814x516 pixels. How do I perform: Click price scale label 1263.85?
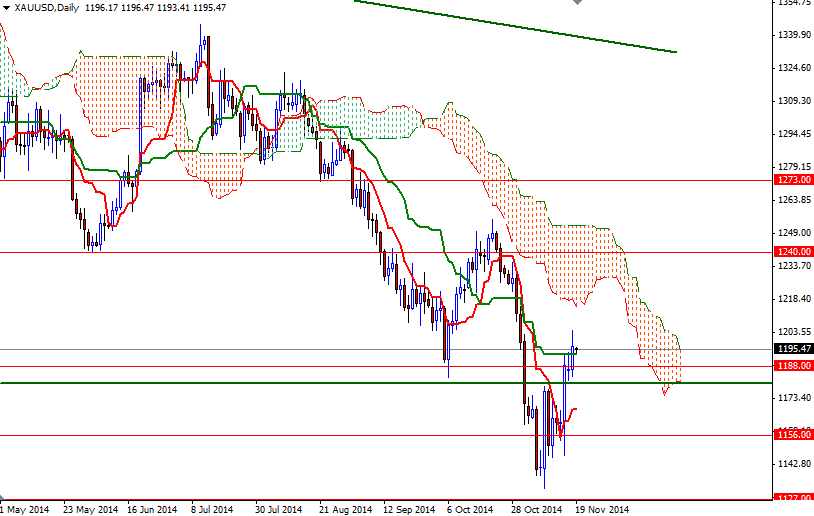coord(794,200)
